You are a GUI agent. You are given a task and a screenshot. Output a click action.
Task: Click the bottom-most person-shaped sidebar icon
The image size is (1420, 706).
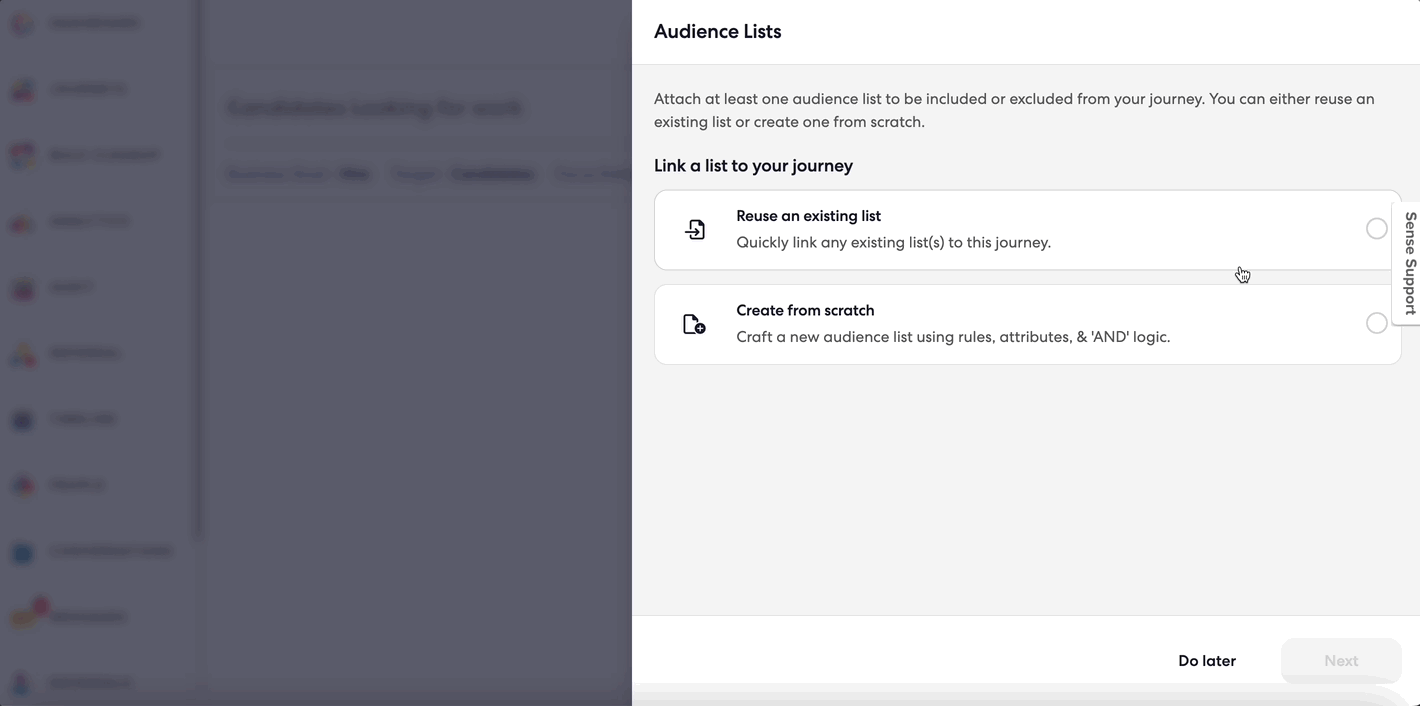[x=22, y=682]
